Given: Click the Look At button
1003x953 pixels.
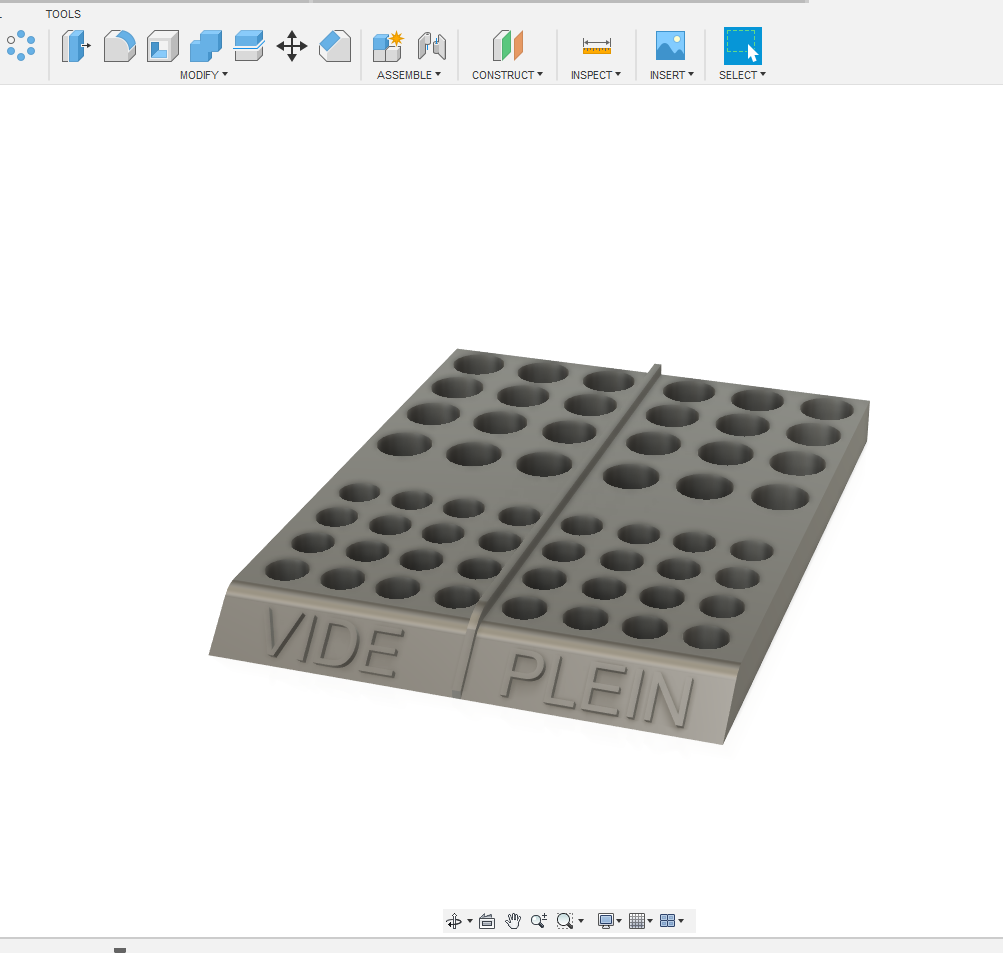Looking at the screenshot, I should (x=487, y=921).
